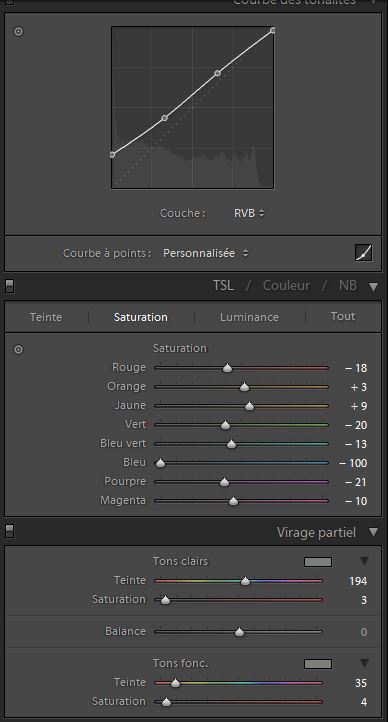
Task: Click the Rouge value field showing -18
Action: [356, 368]
